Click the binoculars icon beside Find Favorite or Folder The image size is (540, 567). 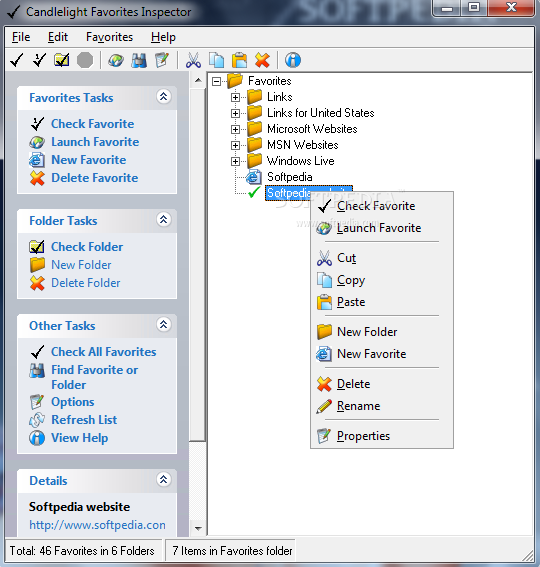[37, 371]
